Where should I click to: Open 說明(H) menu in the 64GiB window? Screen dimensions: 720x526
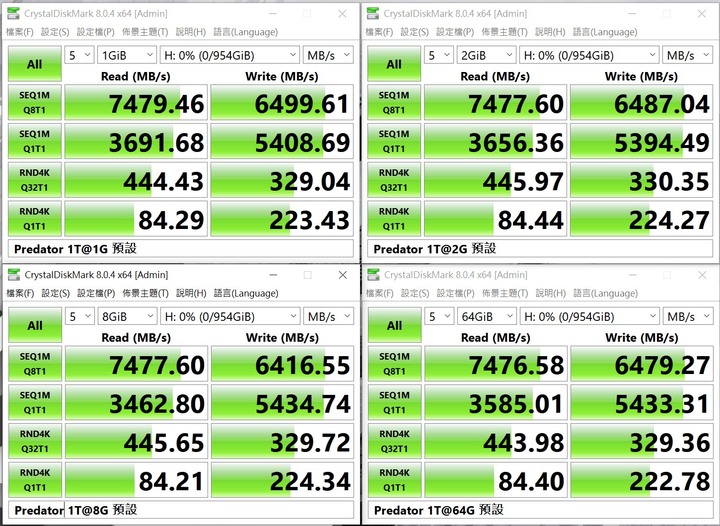click(551, 293)
